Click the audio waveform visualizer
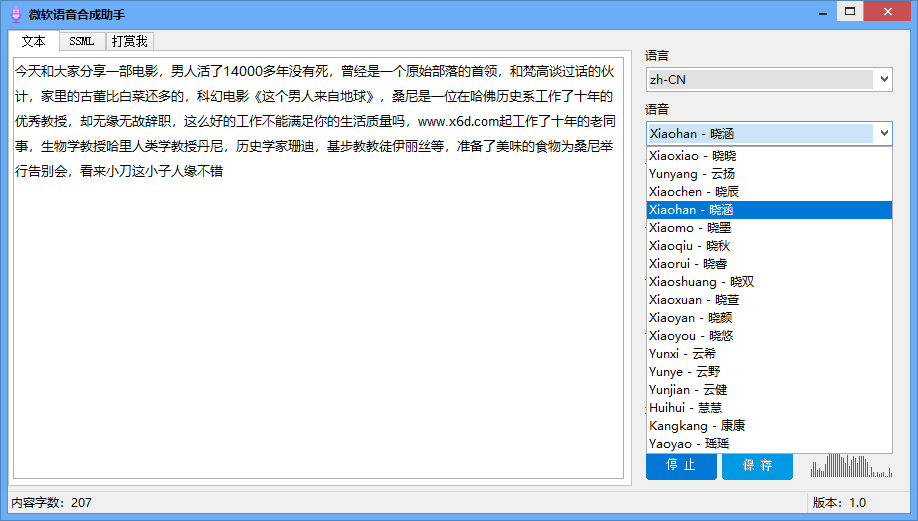This screenshot has width=918, height=521. (x=850, y=466)
